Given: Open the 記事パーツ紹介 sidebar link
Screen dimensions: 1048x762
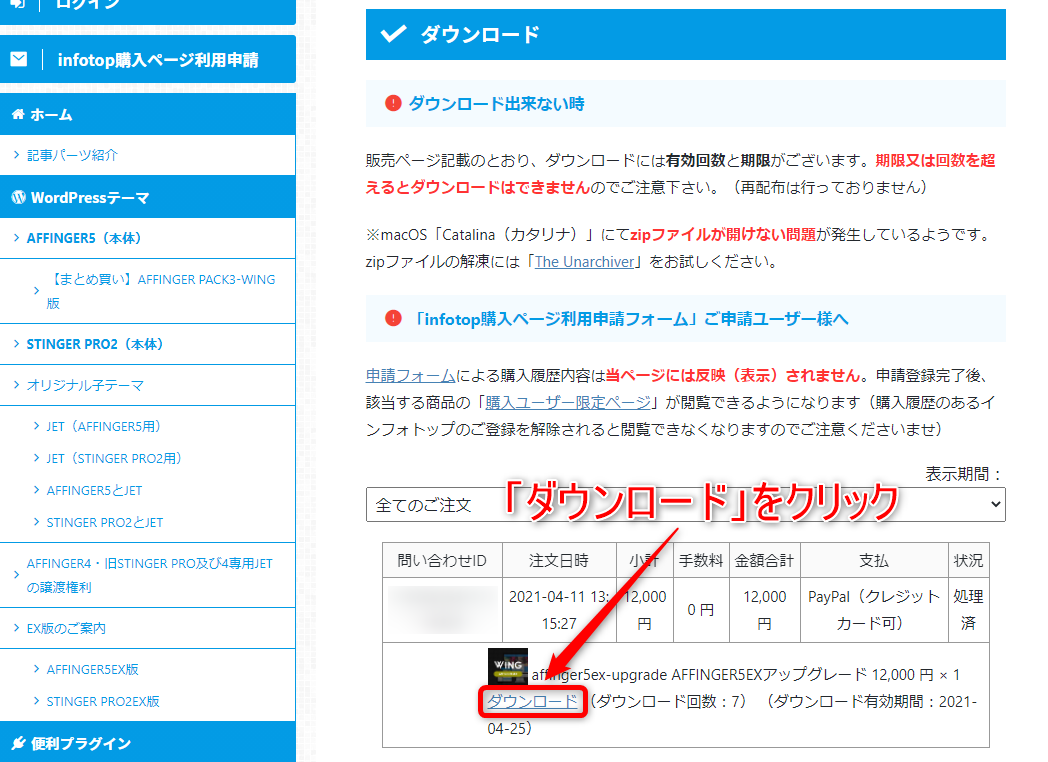Looking at the screenshot, I should point(148,155).
